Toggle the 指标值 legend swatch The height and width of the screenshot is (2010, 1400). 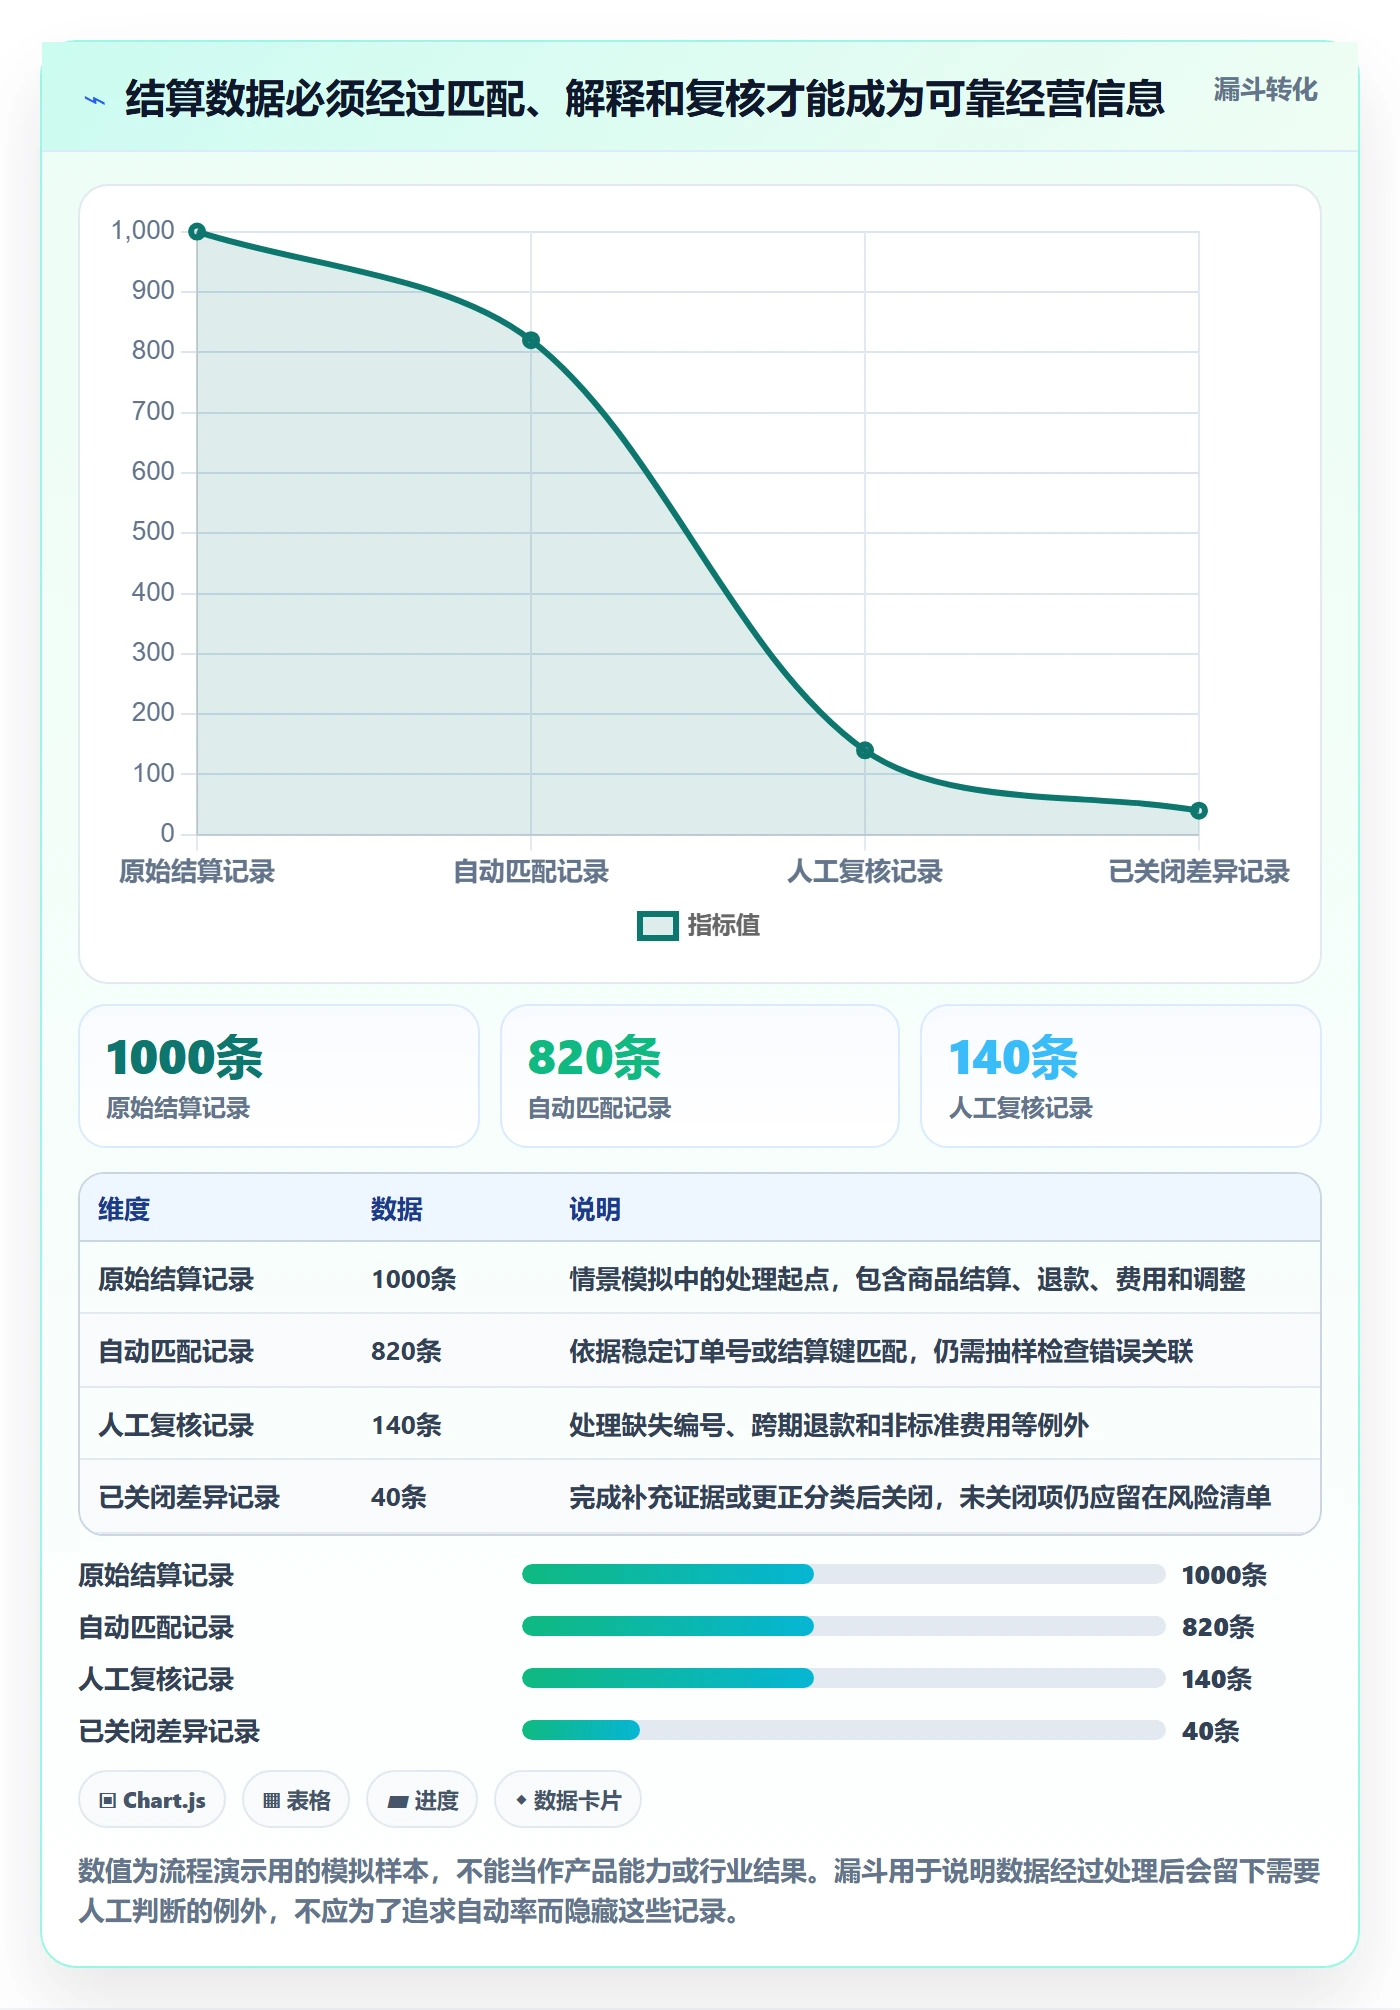click(x=657, y=926)
